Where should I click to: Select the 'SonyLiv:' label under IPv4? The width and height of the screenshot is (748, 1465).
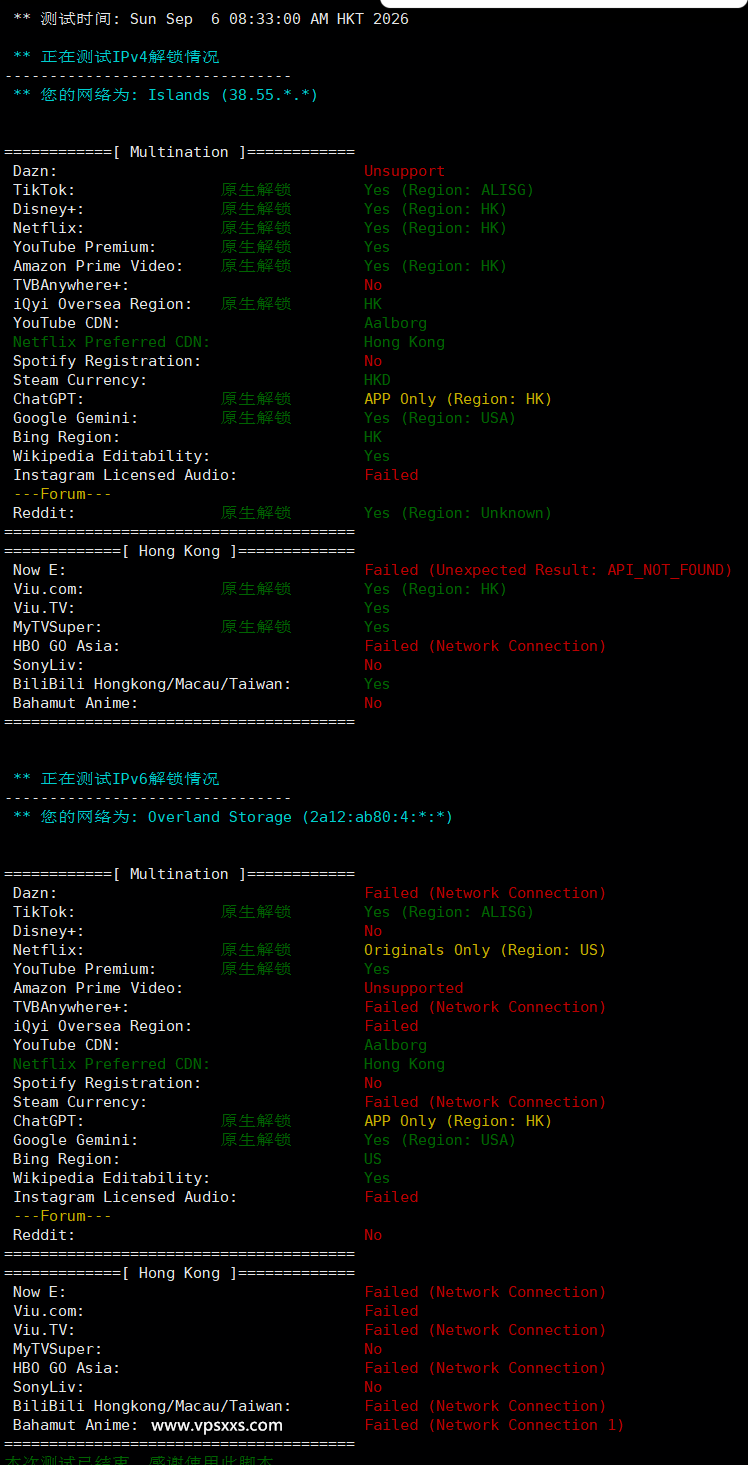[x=48, y=665]
